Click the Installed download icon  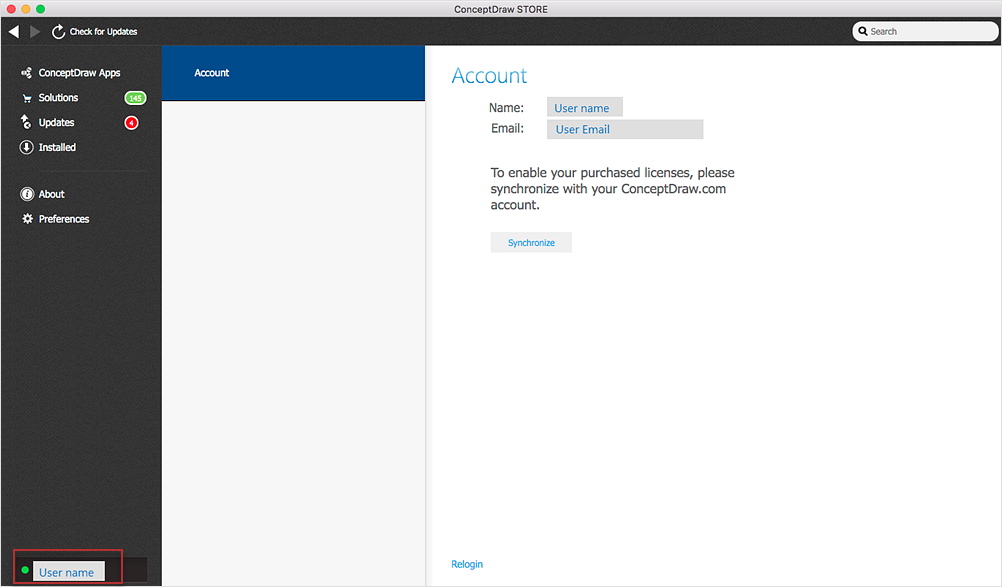tap(26, 148)
